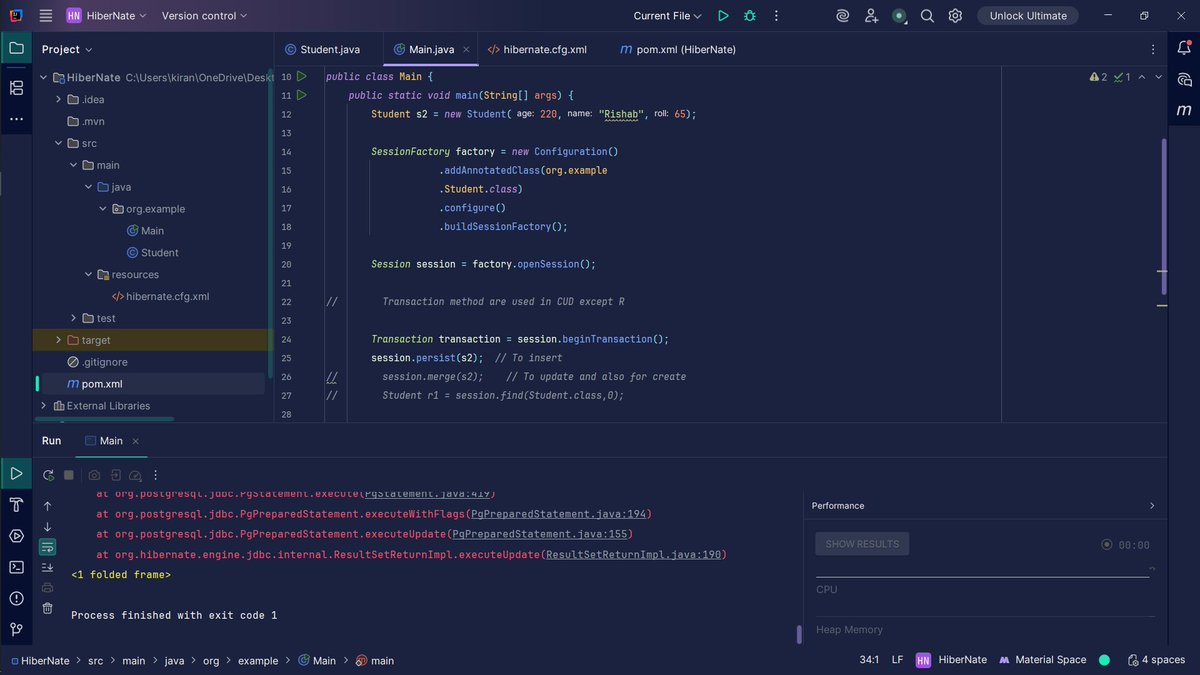Toggle the profiler status indicator in title bar
The width and height of the screenshot is (1200, 675).
click(x=899, y=16)
